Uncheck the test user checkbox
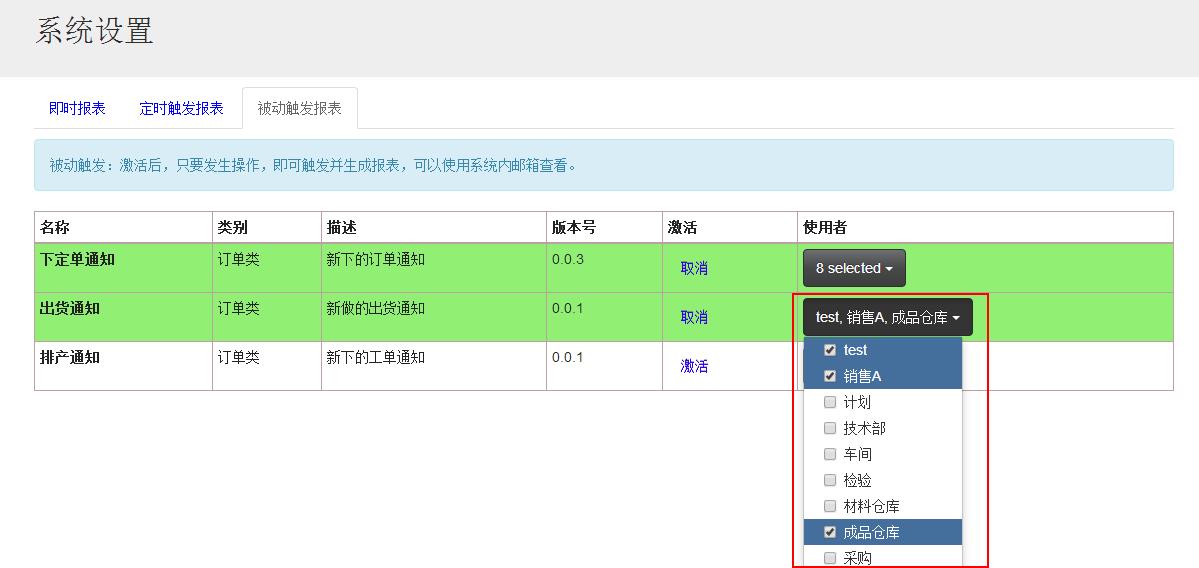Image resolution: width=1199 pixels, height=568 pixels. tap(830, 350)
